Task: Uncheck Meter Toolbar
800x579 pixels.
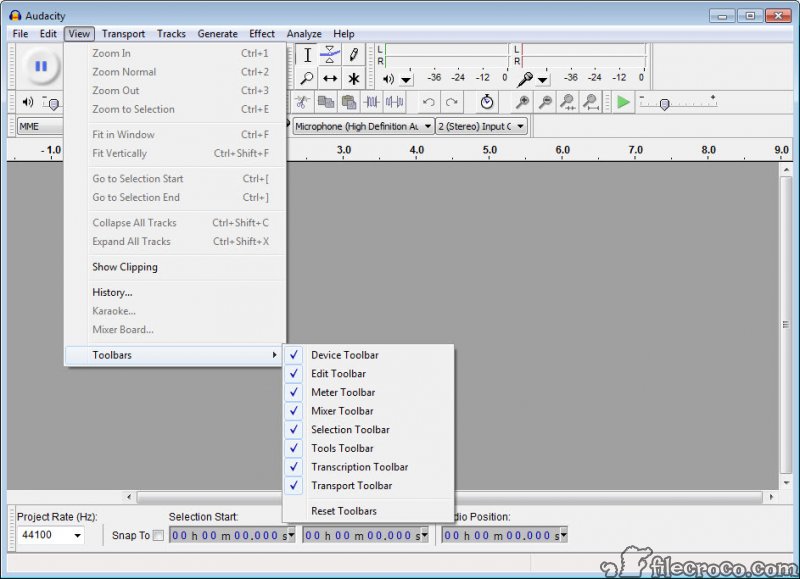Action: point(367,392)
